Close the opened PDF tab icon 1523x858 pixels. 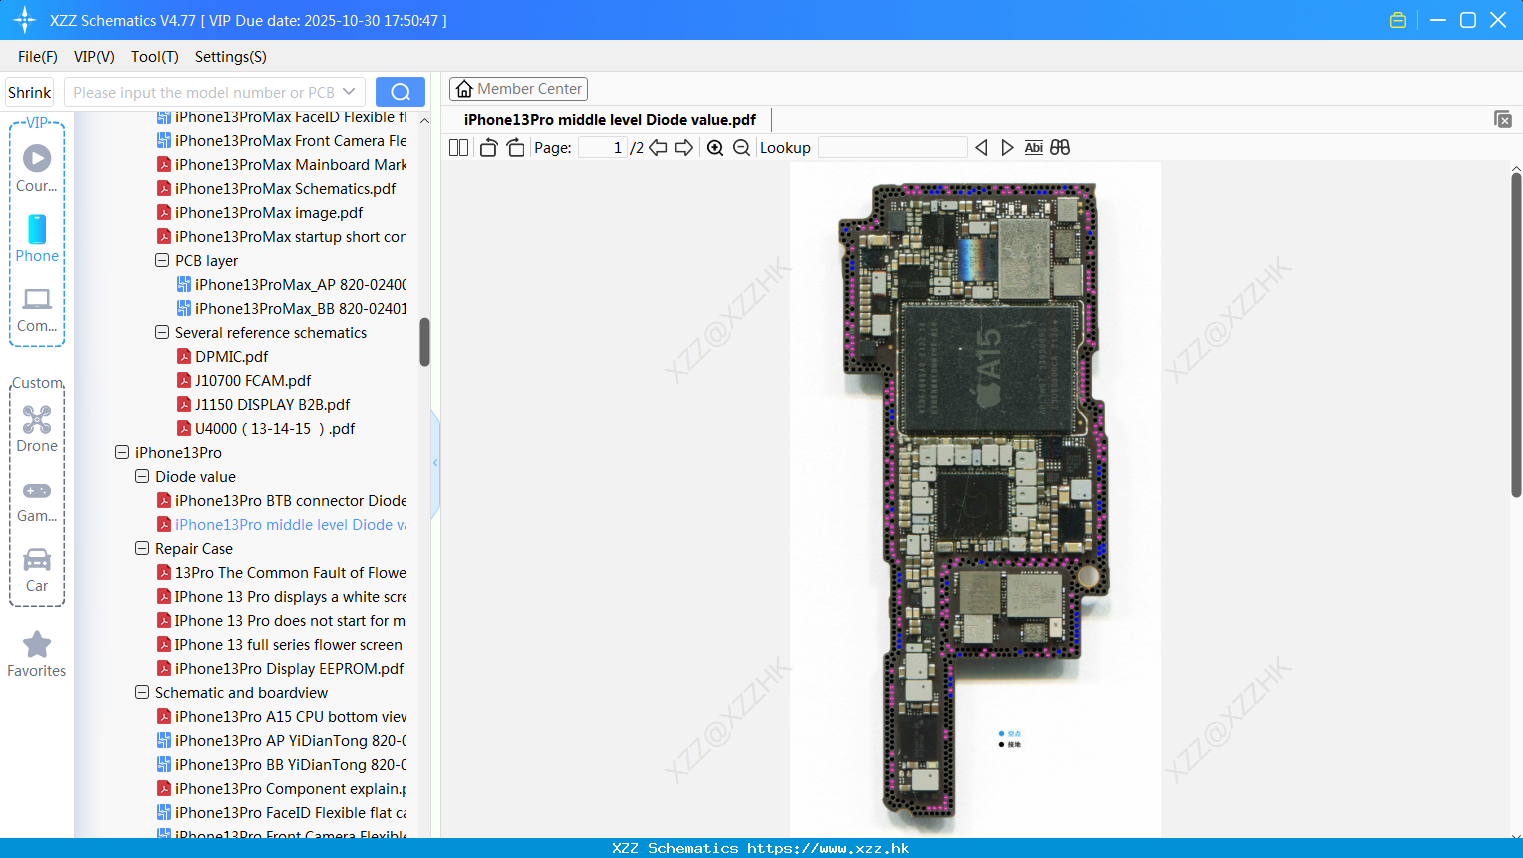[1502, 119]
